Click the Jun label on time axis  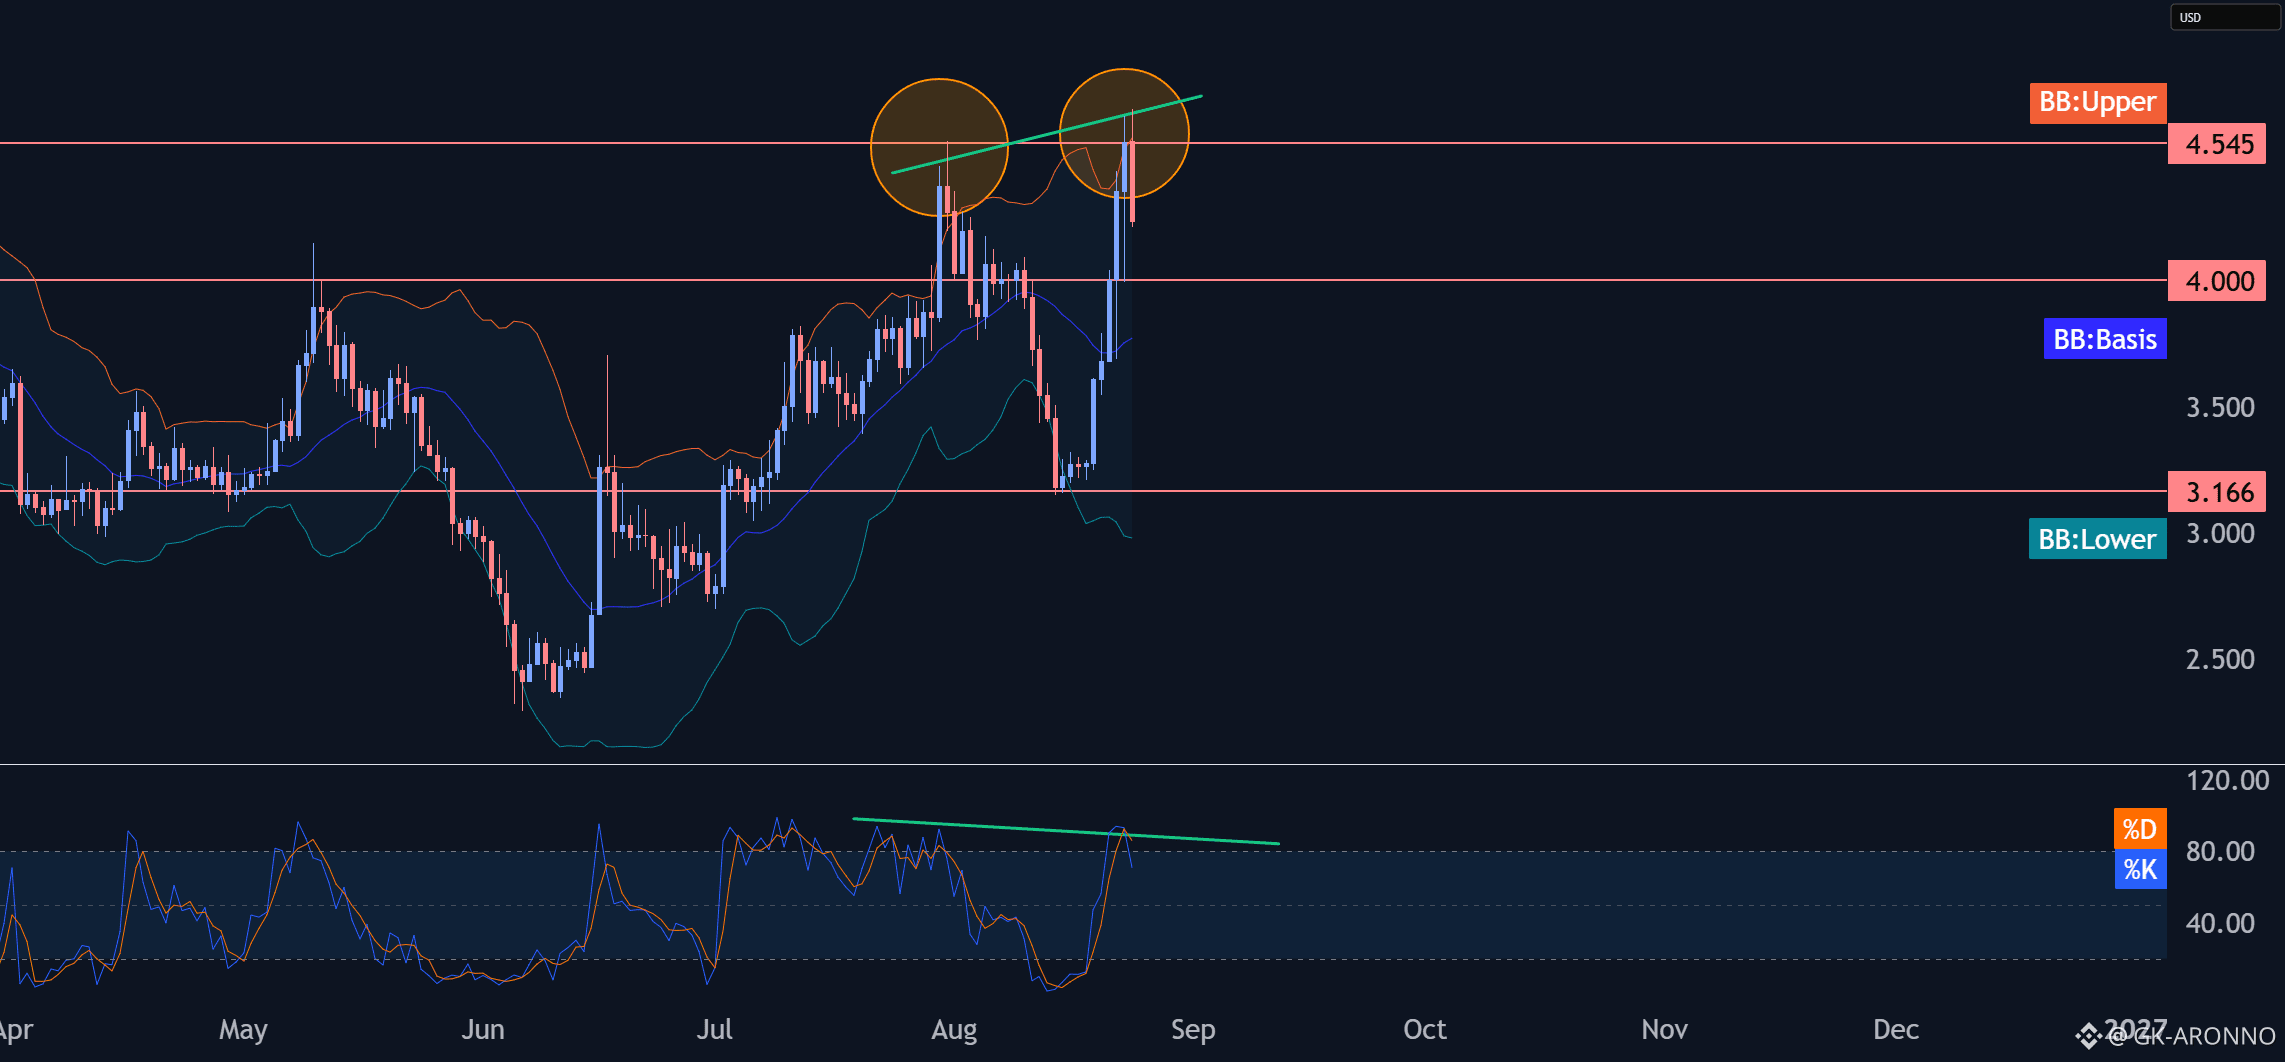point(483,1029)
